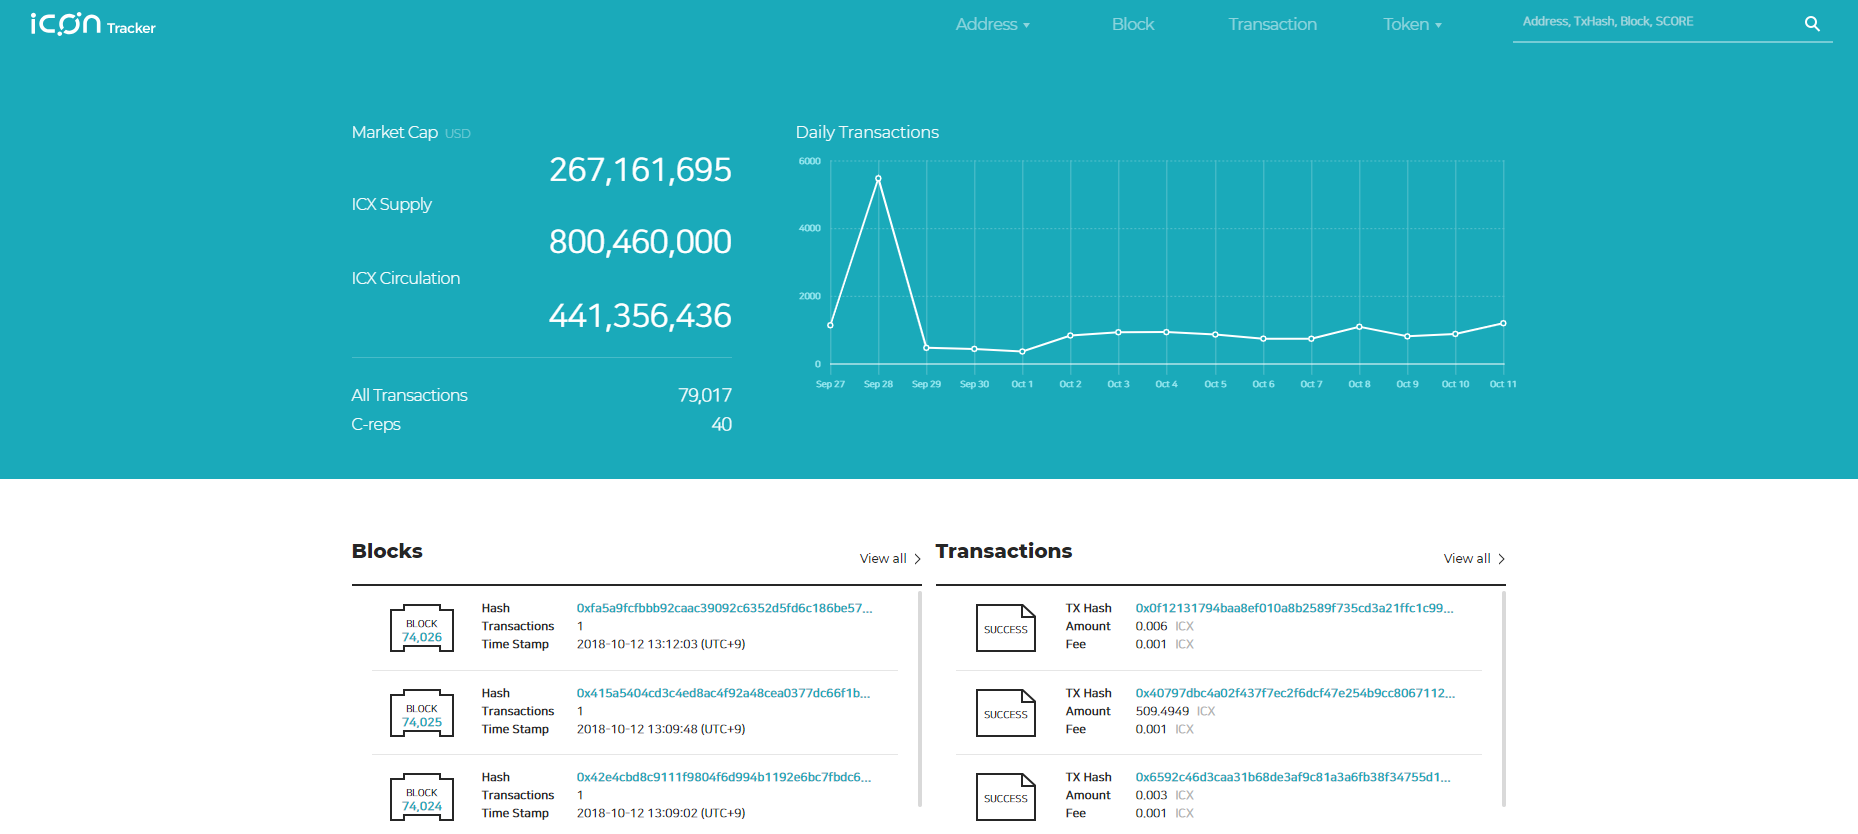Open block hash 0x42e4cbd8c9111f98...
Viewport: 1858px width, 834px height.
click(724, 777)
